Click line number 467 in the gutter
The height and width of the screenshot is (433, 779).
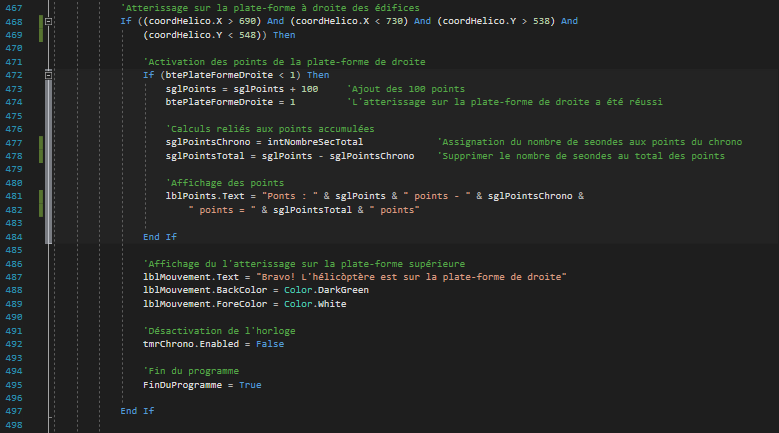point(14,8)
